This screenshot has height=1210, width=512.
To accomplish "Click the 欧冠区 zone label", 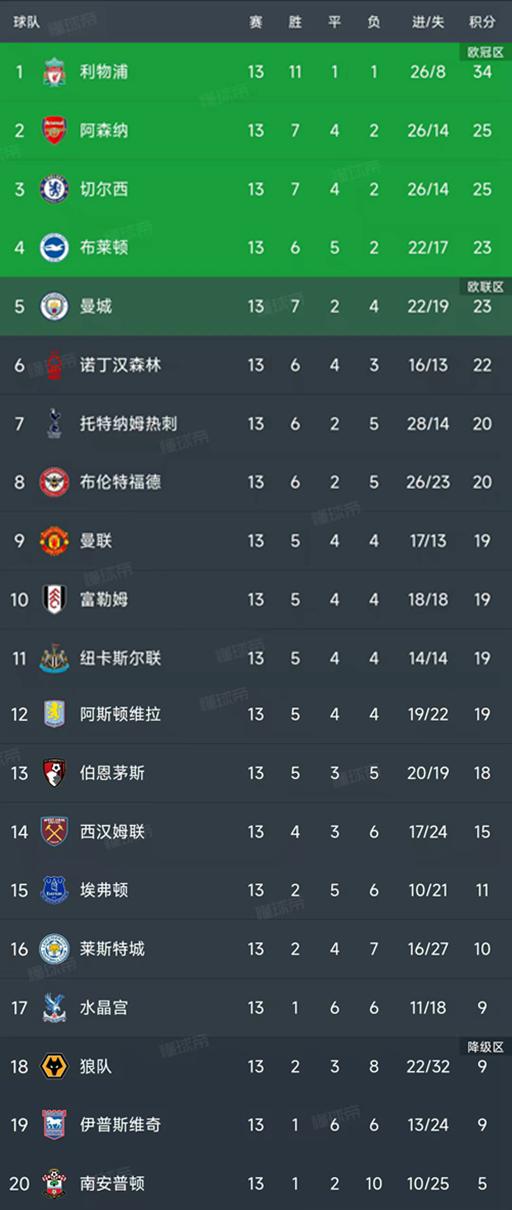I will [x=486, y=52].
